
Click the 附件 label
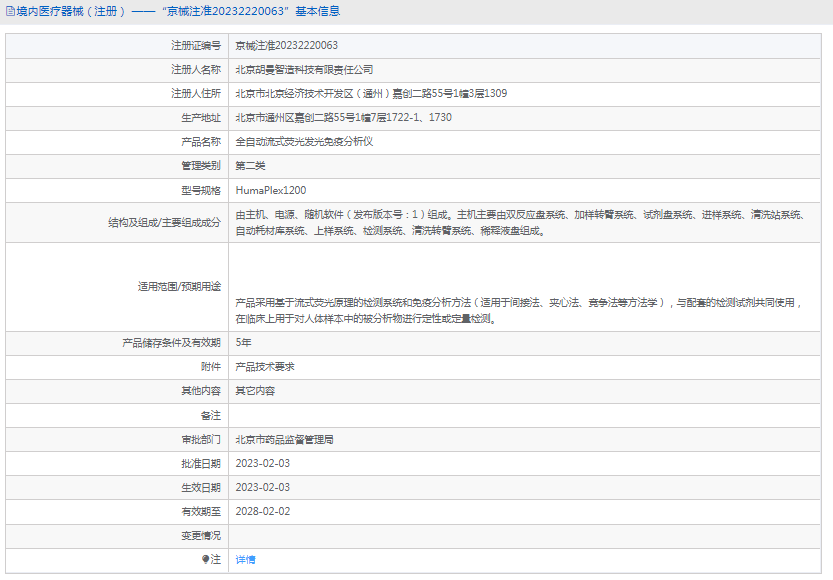coord(211,367)
